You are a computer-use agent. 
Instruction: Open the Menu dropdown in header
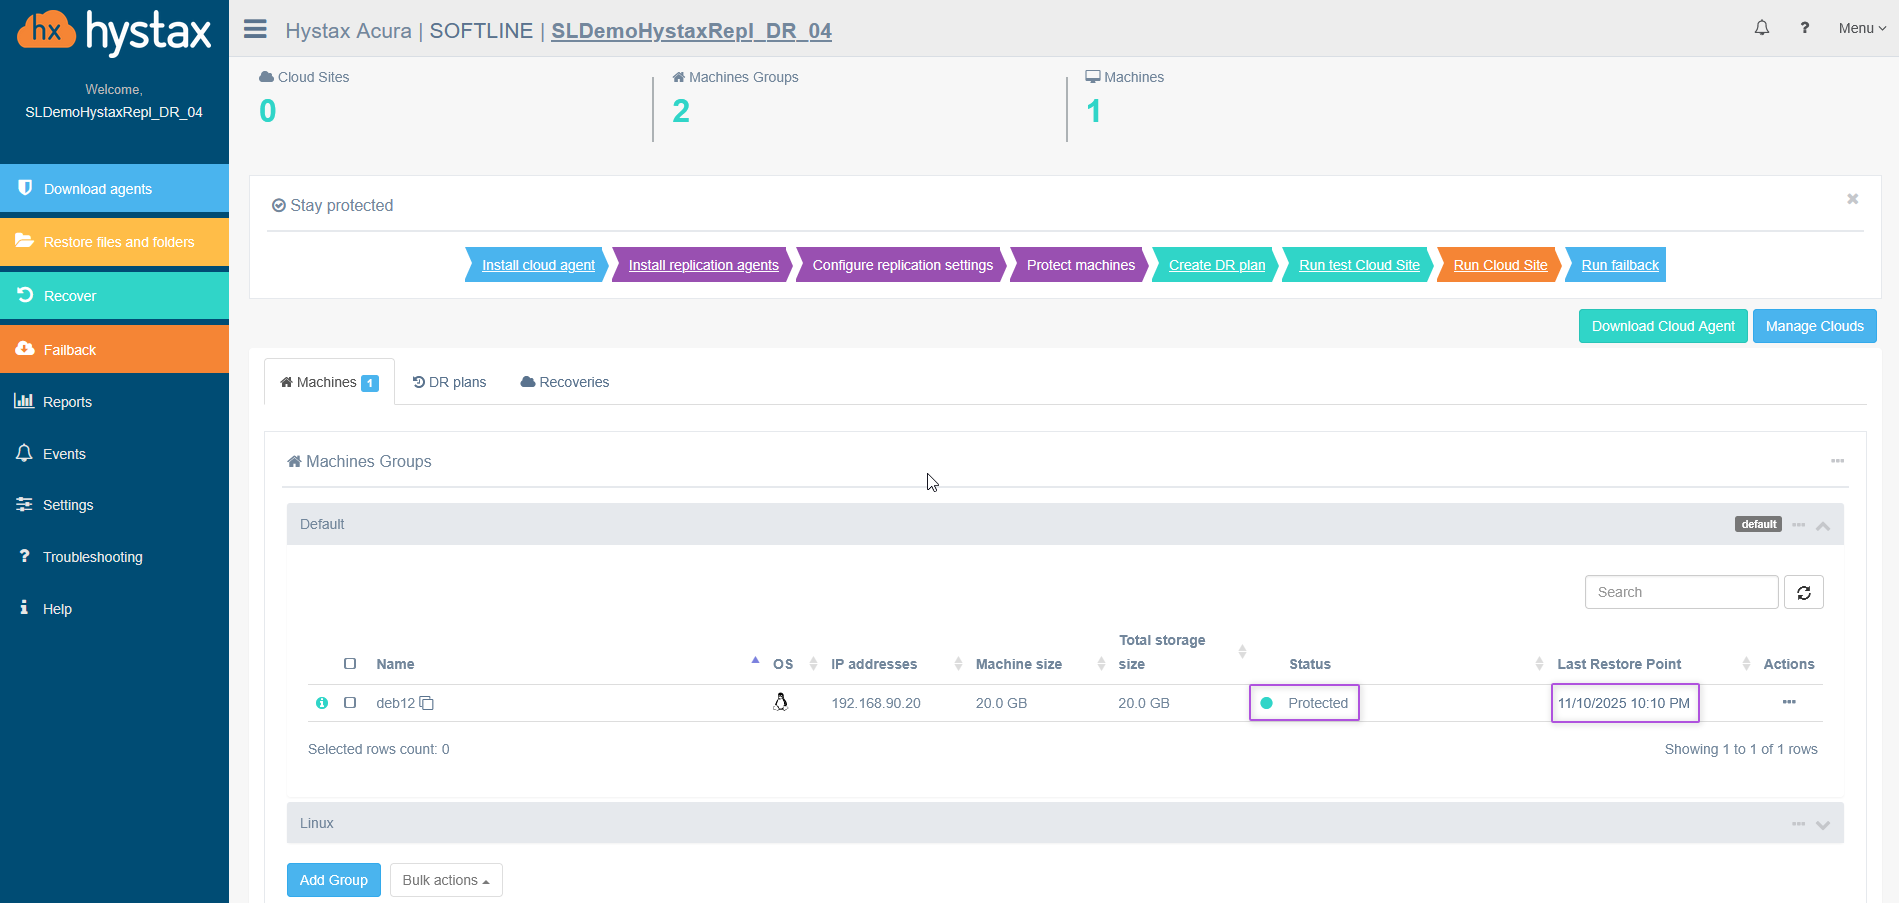[1861, 28]
